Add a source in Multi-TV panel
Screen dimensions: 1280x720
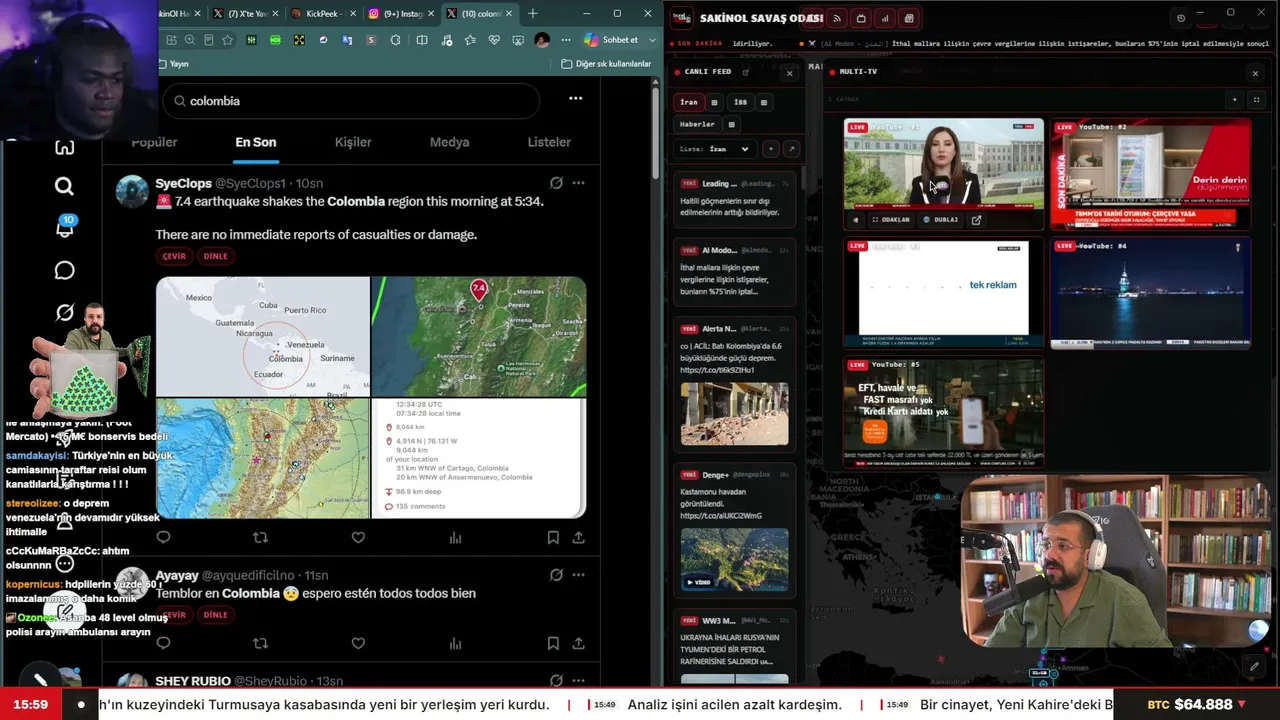pyautogui.click(x=1235, y=100)
